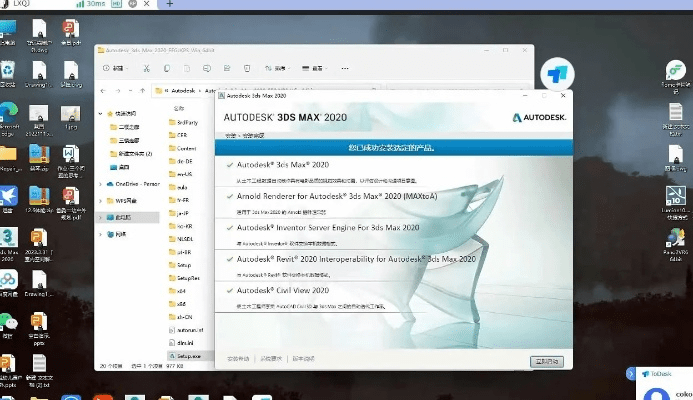Image resolution: width=693 pixels, height=400 pixels.
Task: Click the installation help link in installer footer
Action: click(x=237, y=358)
